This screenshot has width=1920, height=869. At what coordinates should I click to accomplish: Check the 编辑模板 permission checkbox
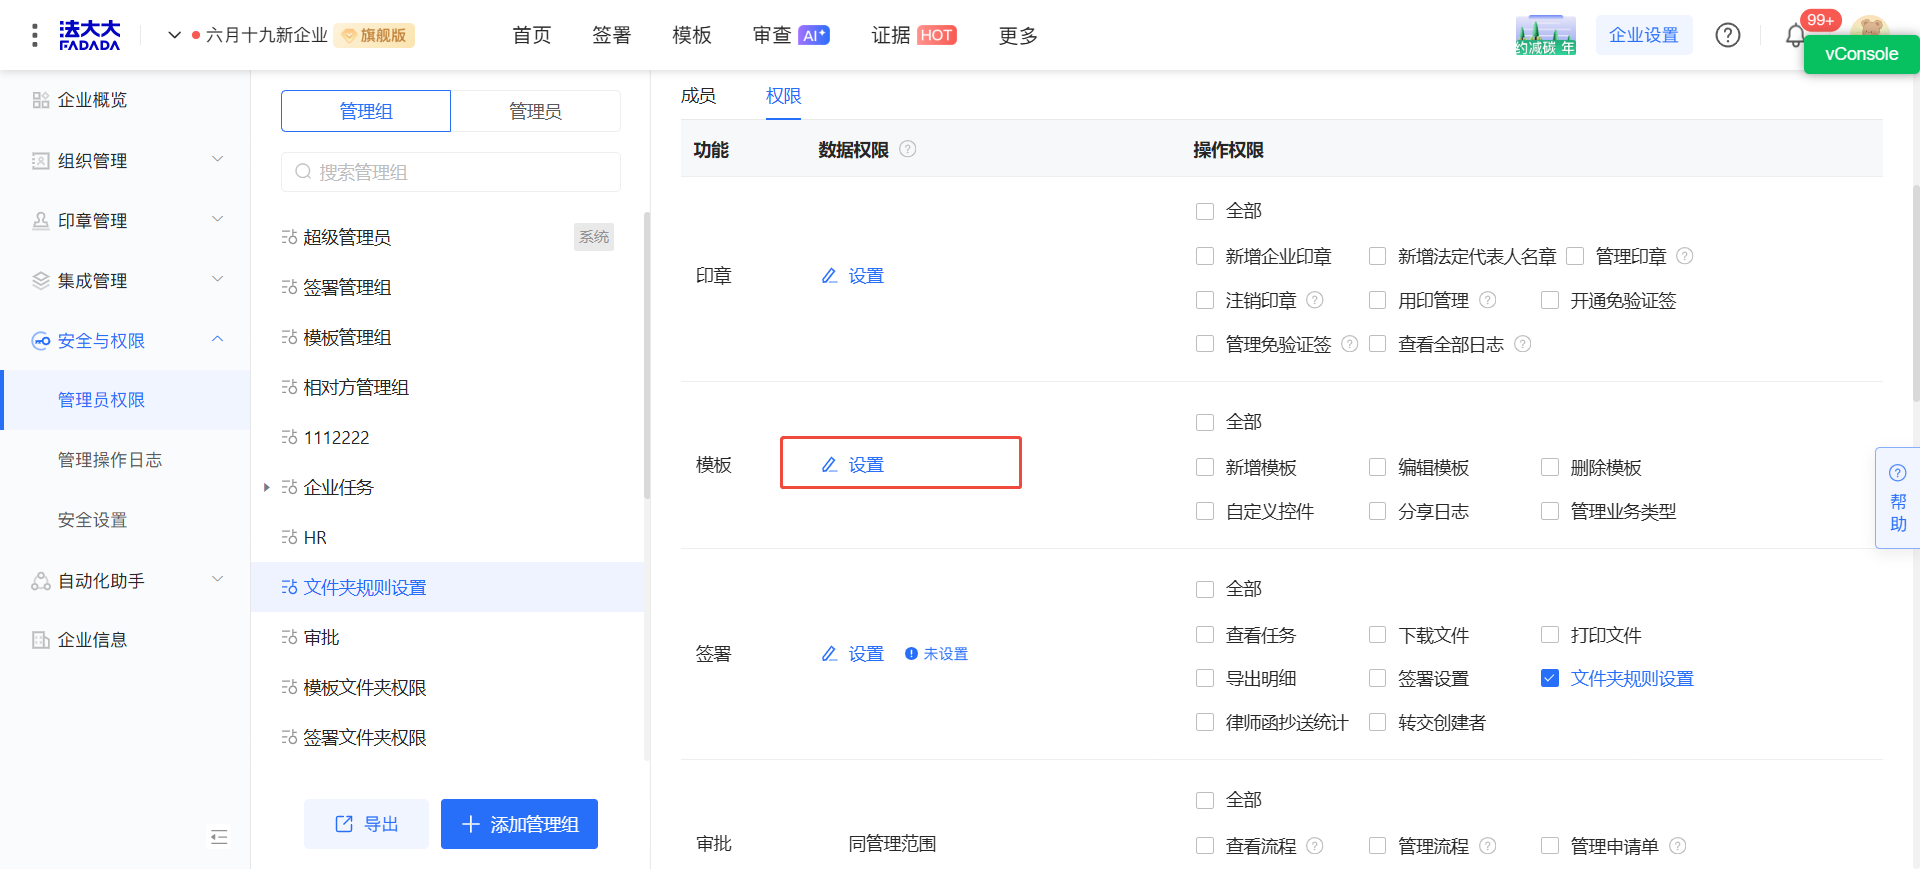click(x=1377, y=467)
